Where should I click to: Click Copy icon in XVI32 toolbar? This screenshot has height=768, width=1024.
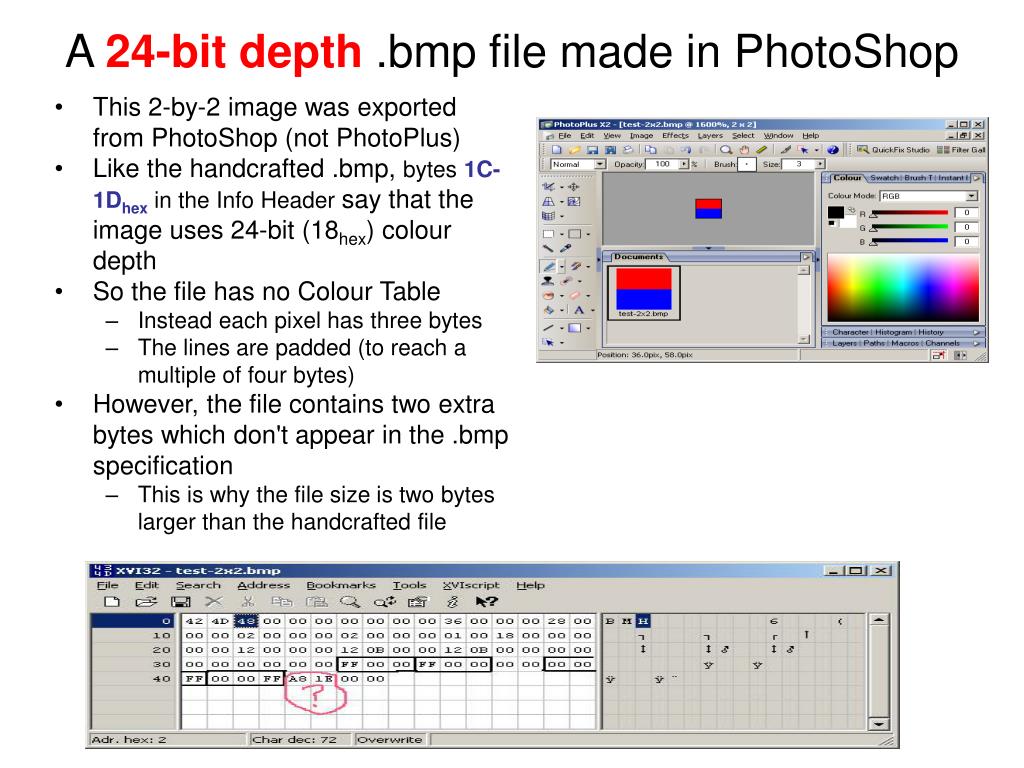pyautogui.click(x=282, y=601)
